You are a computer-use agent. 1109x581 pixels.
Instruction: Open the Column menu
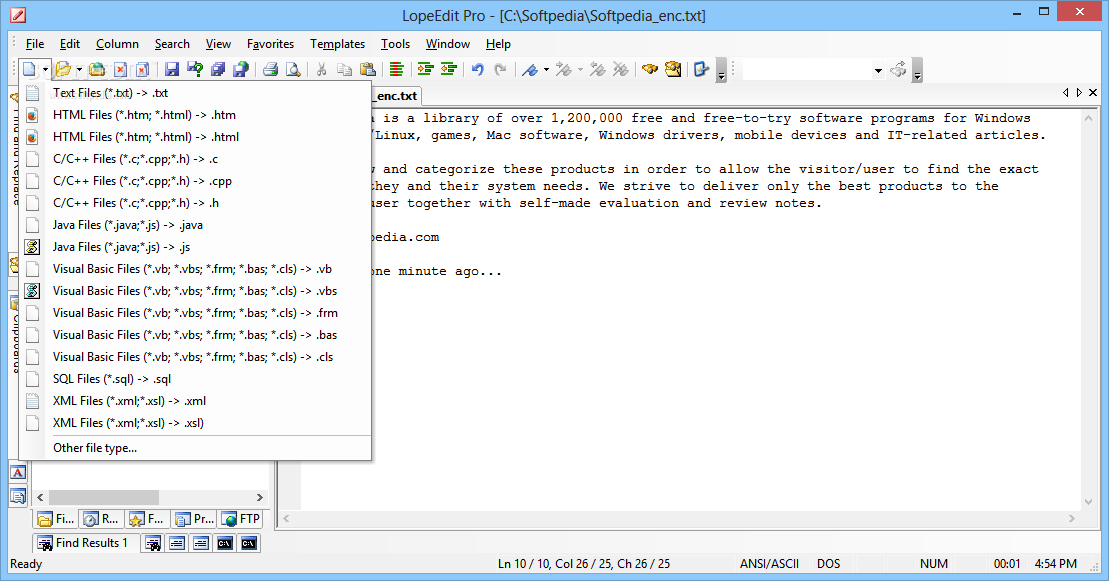tap(117, 44)
